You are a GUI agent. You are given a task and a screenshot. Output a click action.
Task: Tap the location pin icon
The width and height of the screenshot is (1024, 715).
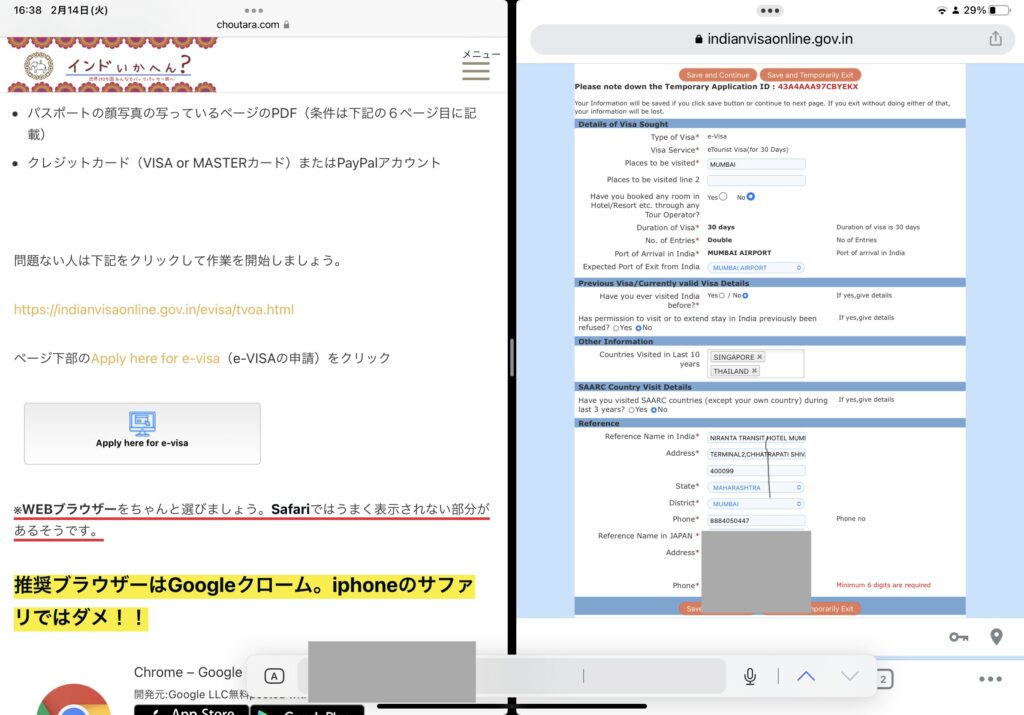pyautogui.click(x=996, y=637)
